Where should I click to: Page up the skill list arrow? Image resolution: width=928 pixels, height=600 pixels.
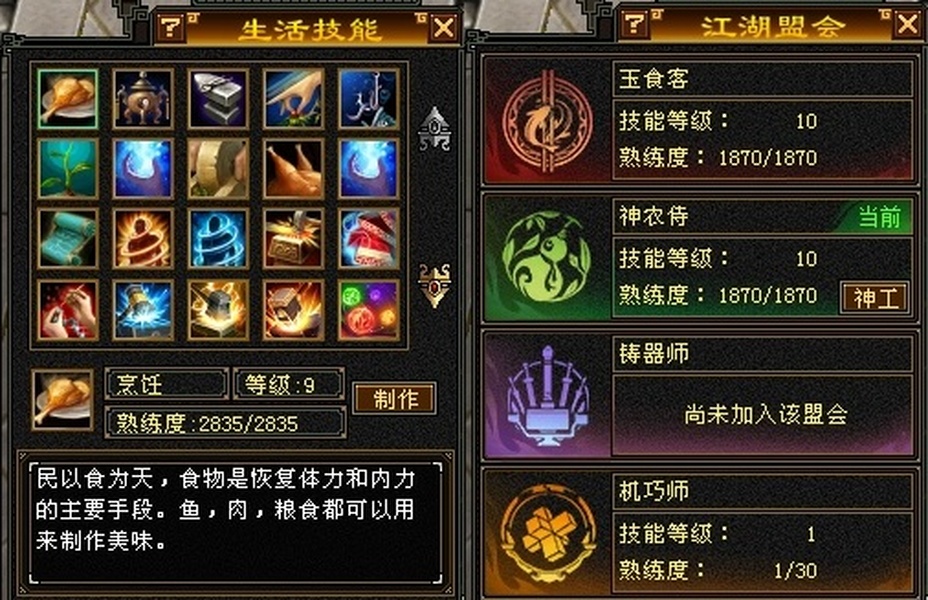pos(435,128)
